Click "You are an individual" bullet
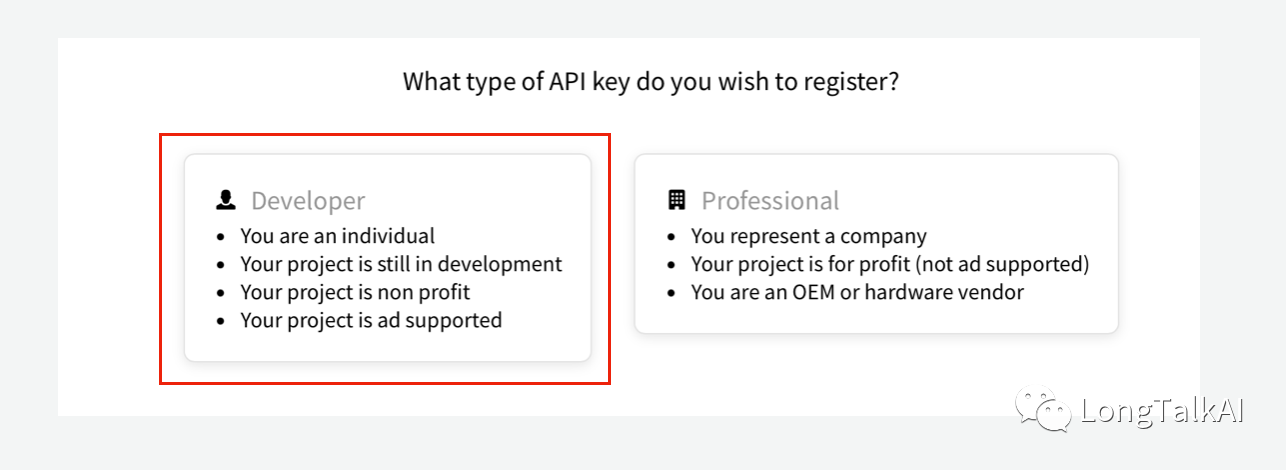1286x470 pixels. point(338,237)
